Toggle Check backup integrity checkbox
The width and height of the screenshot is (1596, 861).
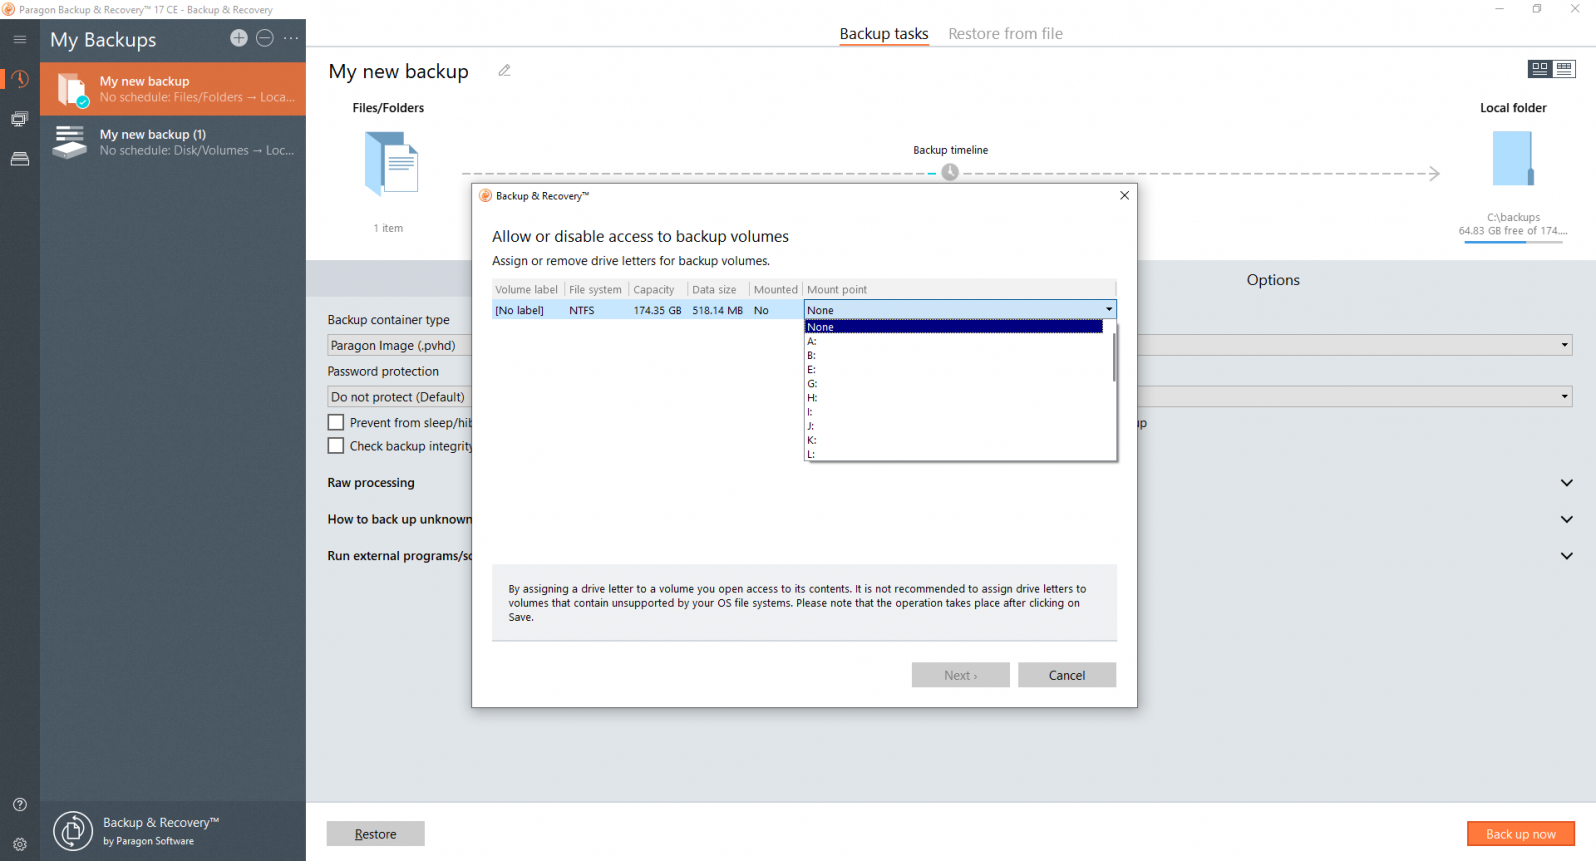click(337, 446)
